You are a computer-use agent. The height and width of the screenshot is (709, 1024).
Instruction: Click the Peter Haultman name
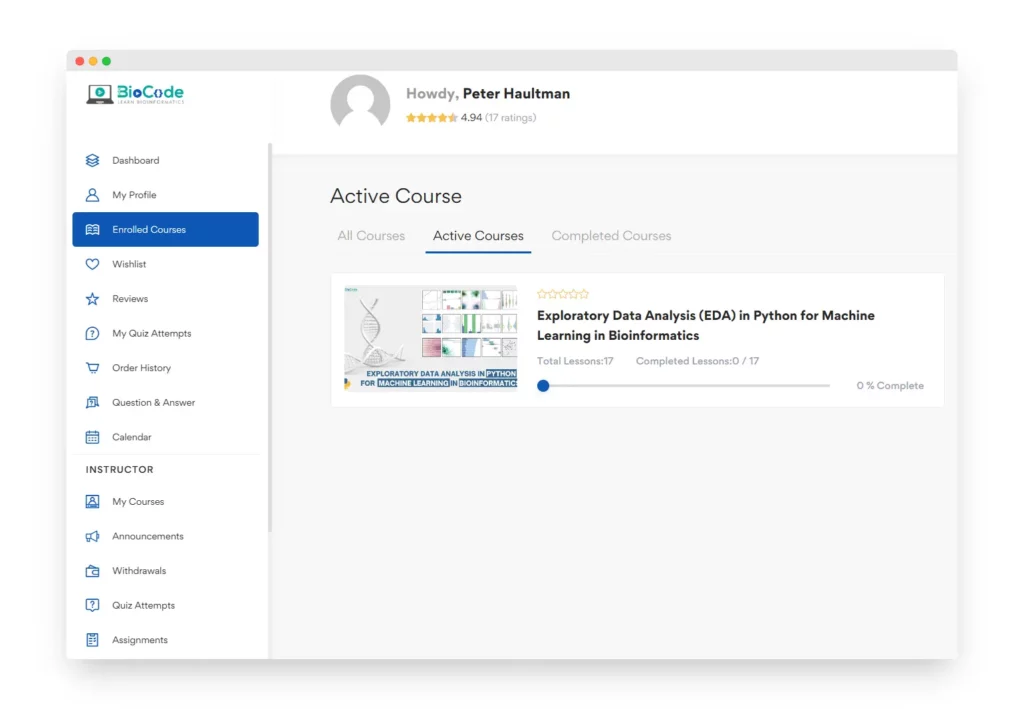[x=516, y=93]
